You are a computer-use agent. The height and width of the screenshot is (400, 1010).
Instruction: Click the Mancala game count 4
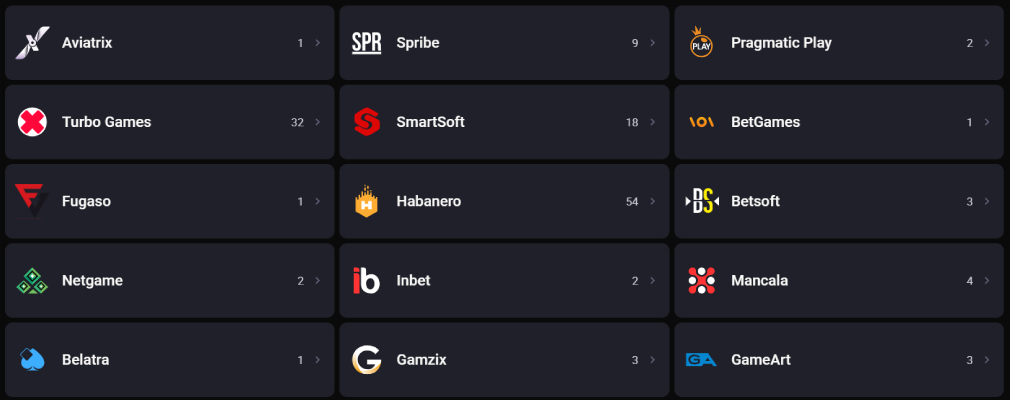[970, 281]
